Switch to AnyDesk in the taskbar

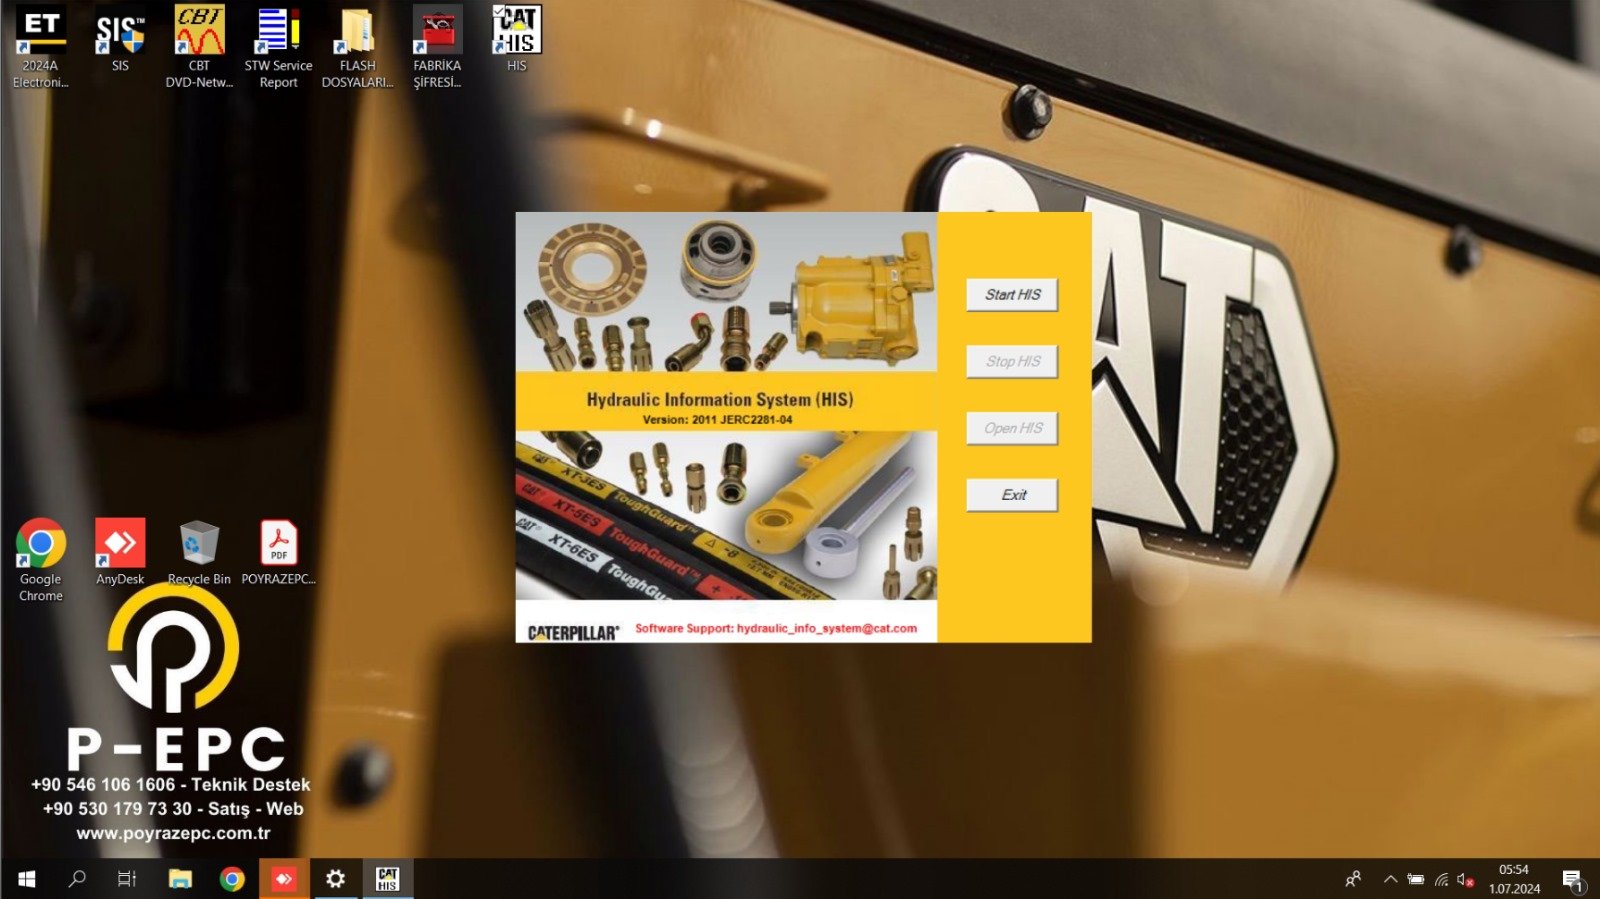[x=284, y=879]
